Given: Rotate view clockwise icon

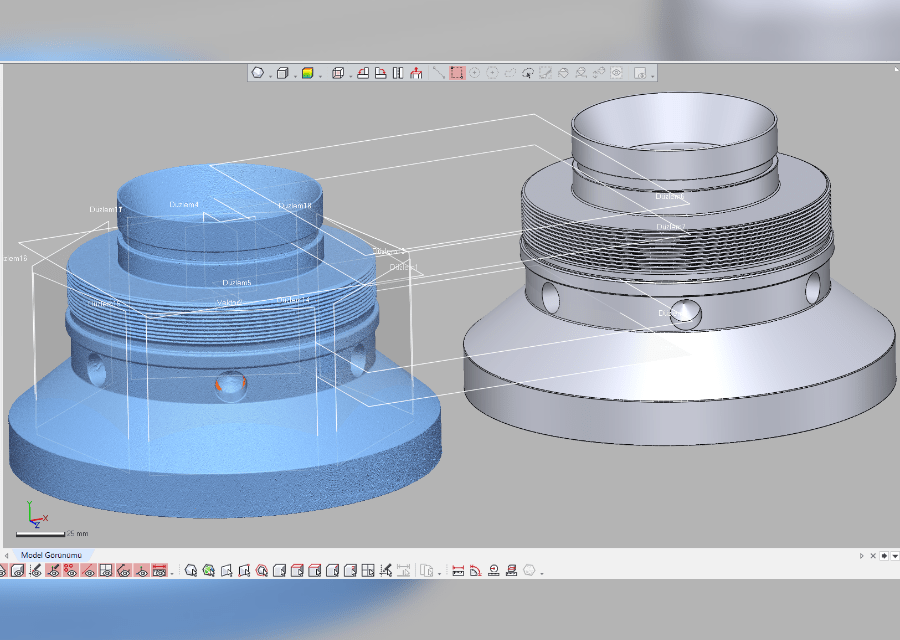Looking at the screenshot, I should 381,73.
